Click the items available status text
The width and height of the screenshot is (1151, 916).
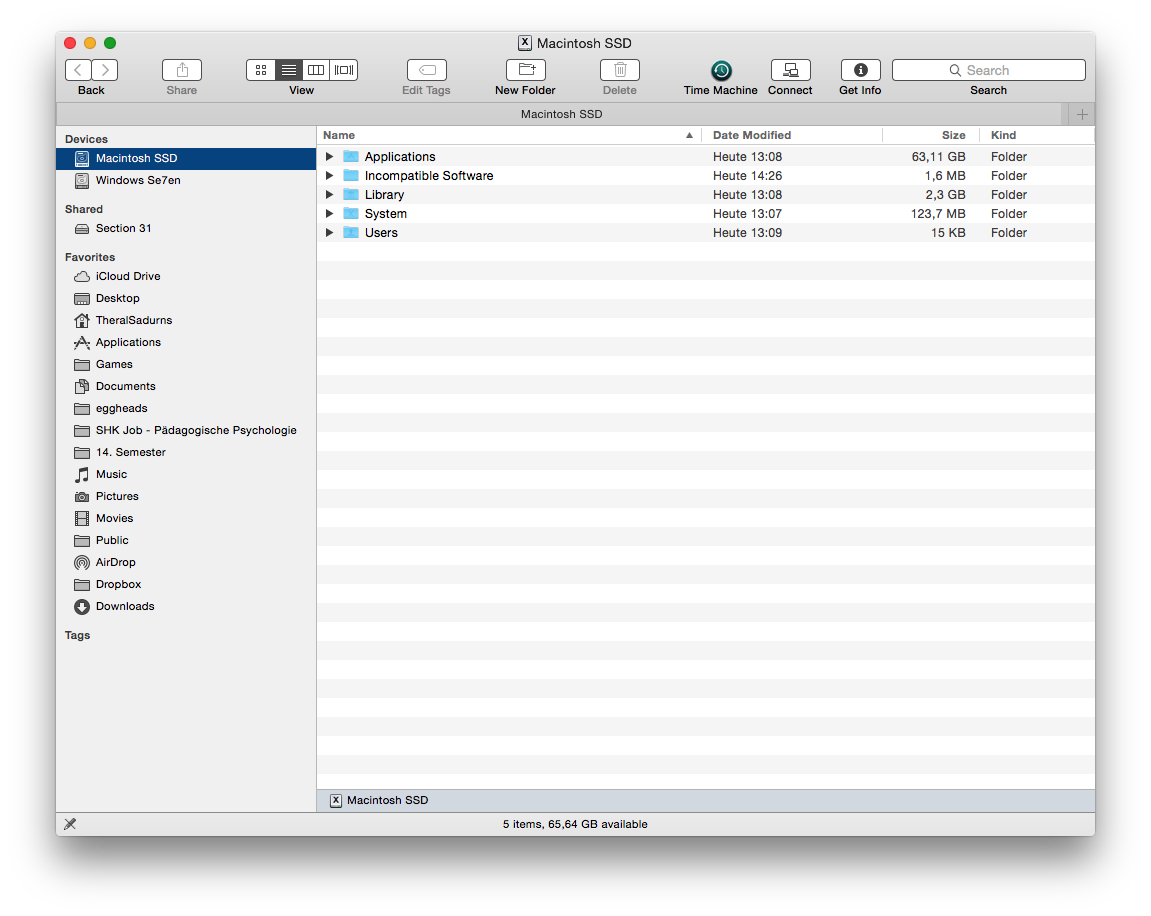pos(576,824)
